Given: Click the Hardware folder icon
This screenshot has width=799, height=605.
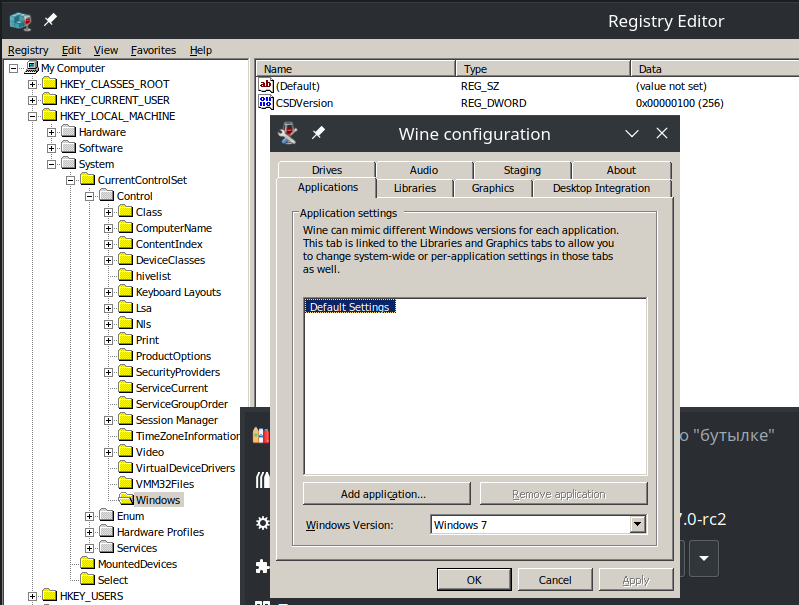Looking at the screenshot, I should (x=68, y=131).
